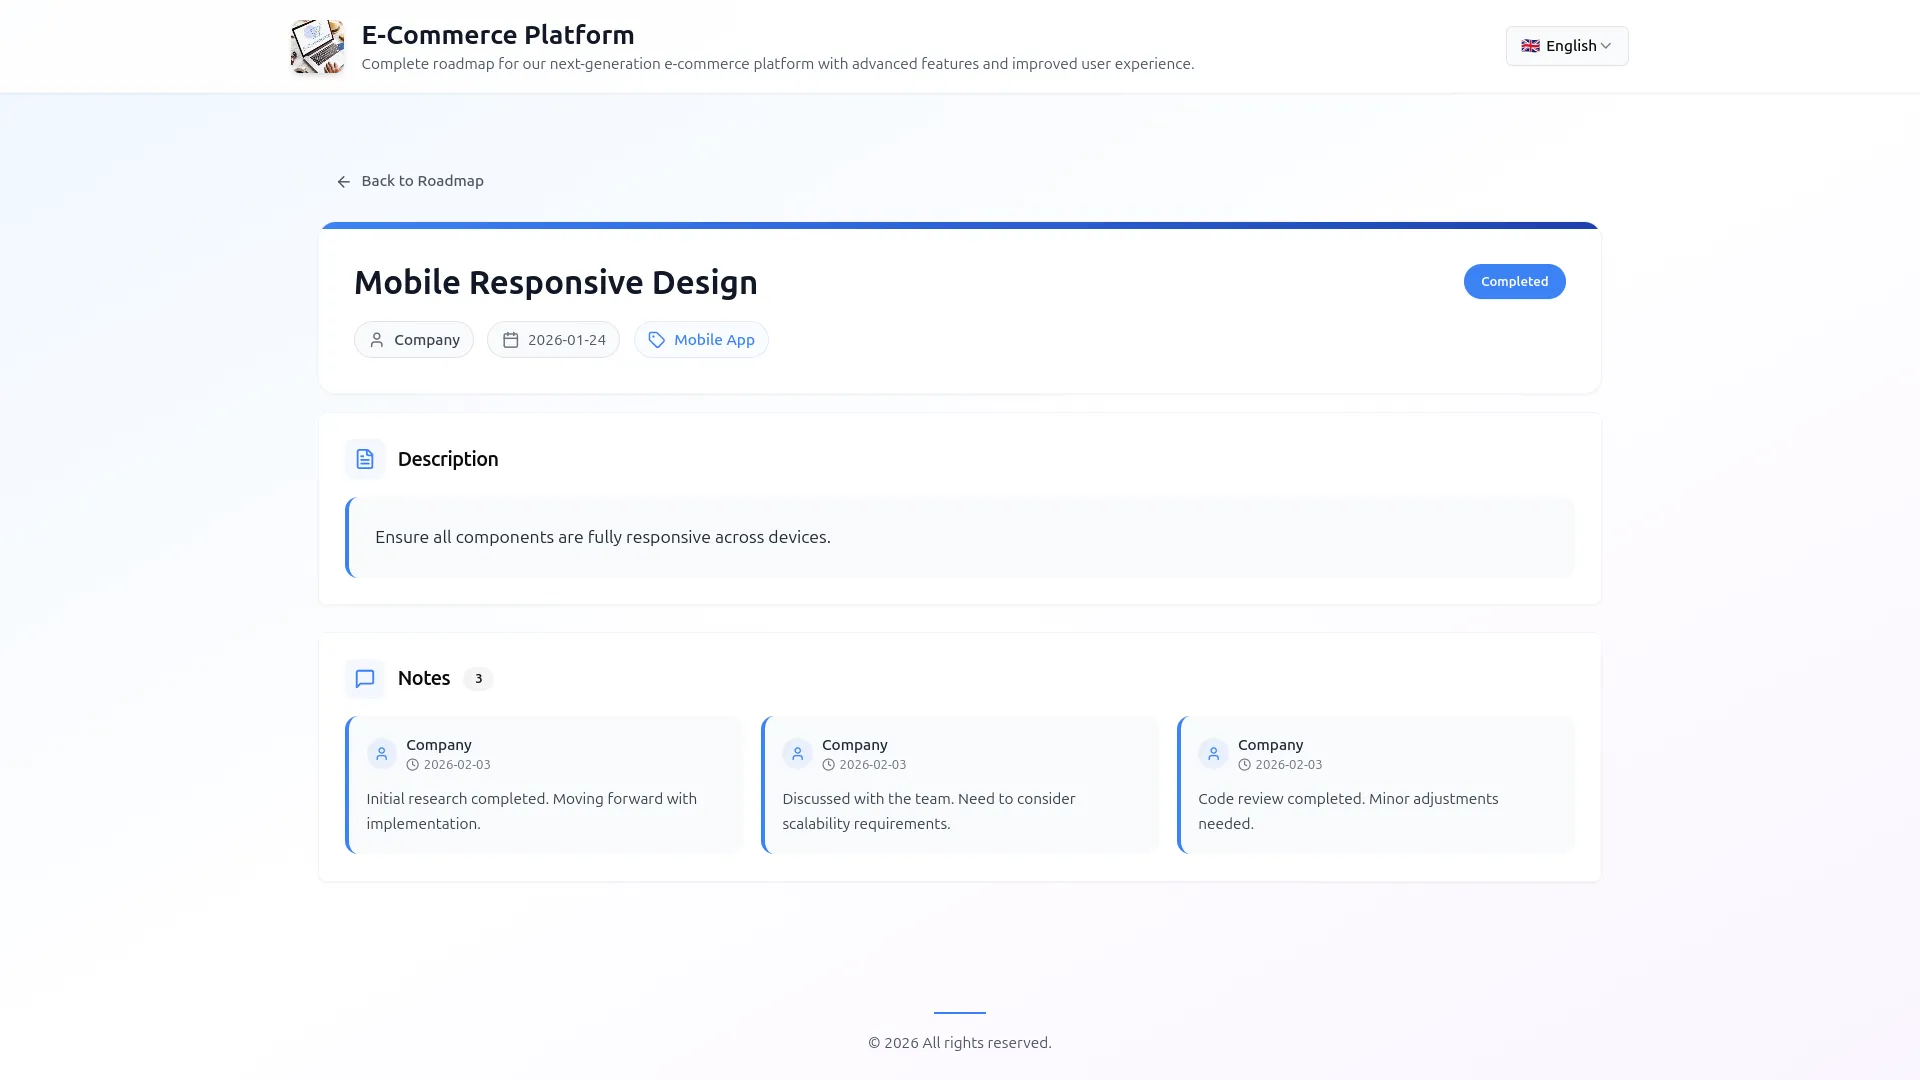Click the Description document icon
Screen dimensions: 1920x1080
[x=365, y=459]
